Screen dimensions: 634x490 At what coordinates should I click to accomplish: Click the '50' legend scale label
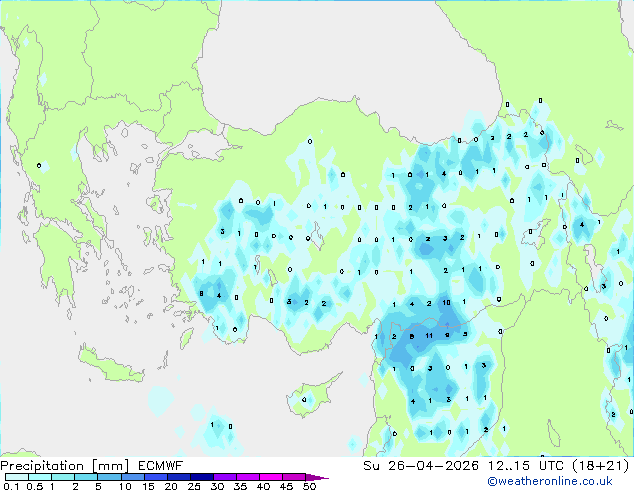point(309,486)
